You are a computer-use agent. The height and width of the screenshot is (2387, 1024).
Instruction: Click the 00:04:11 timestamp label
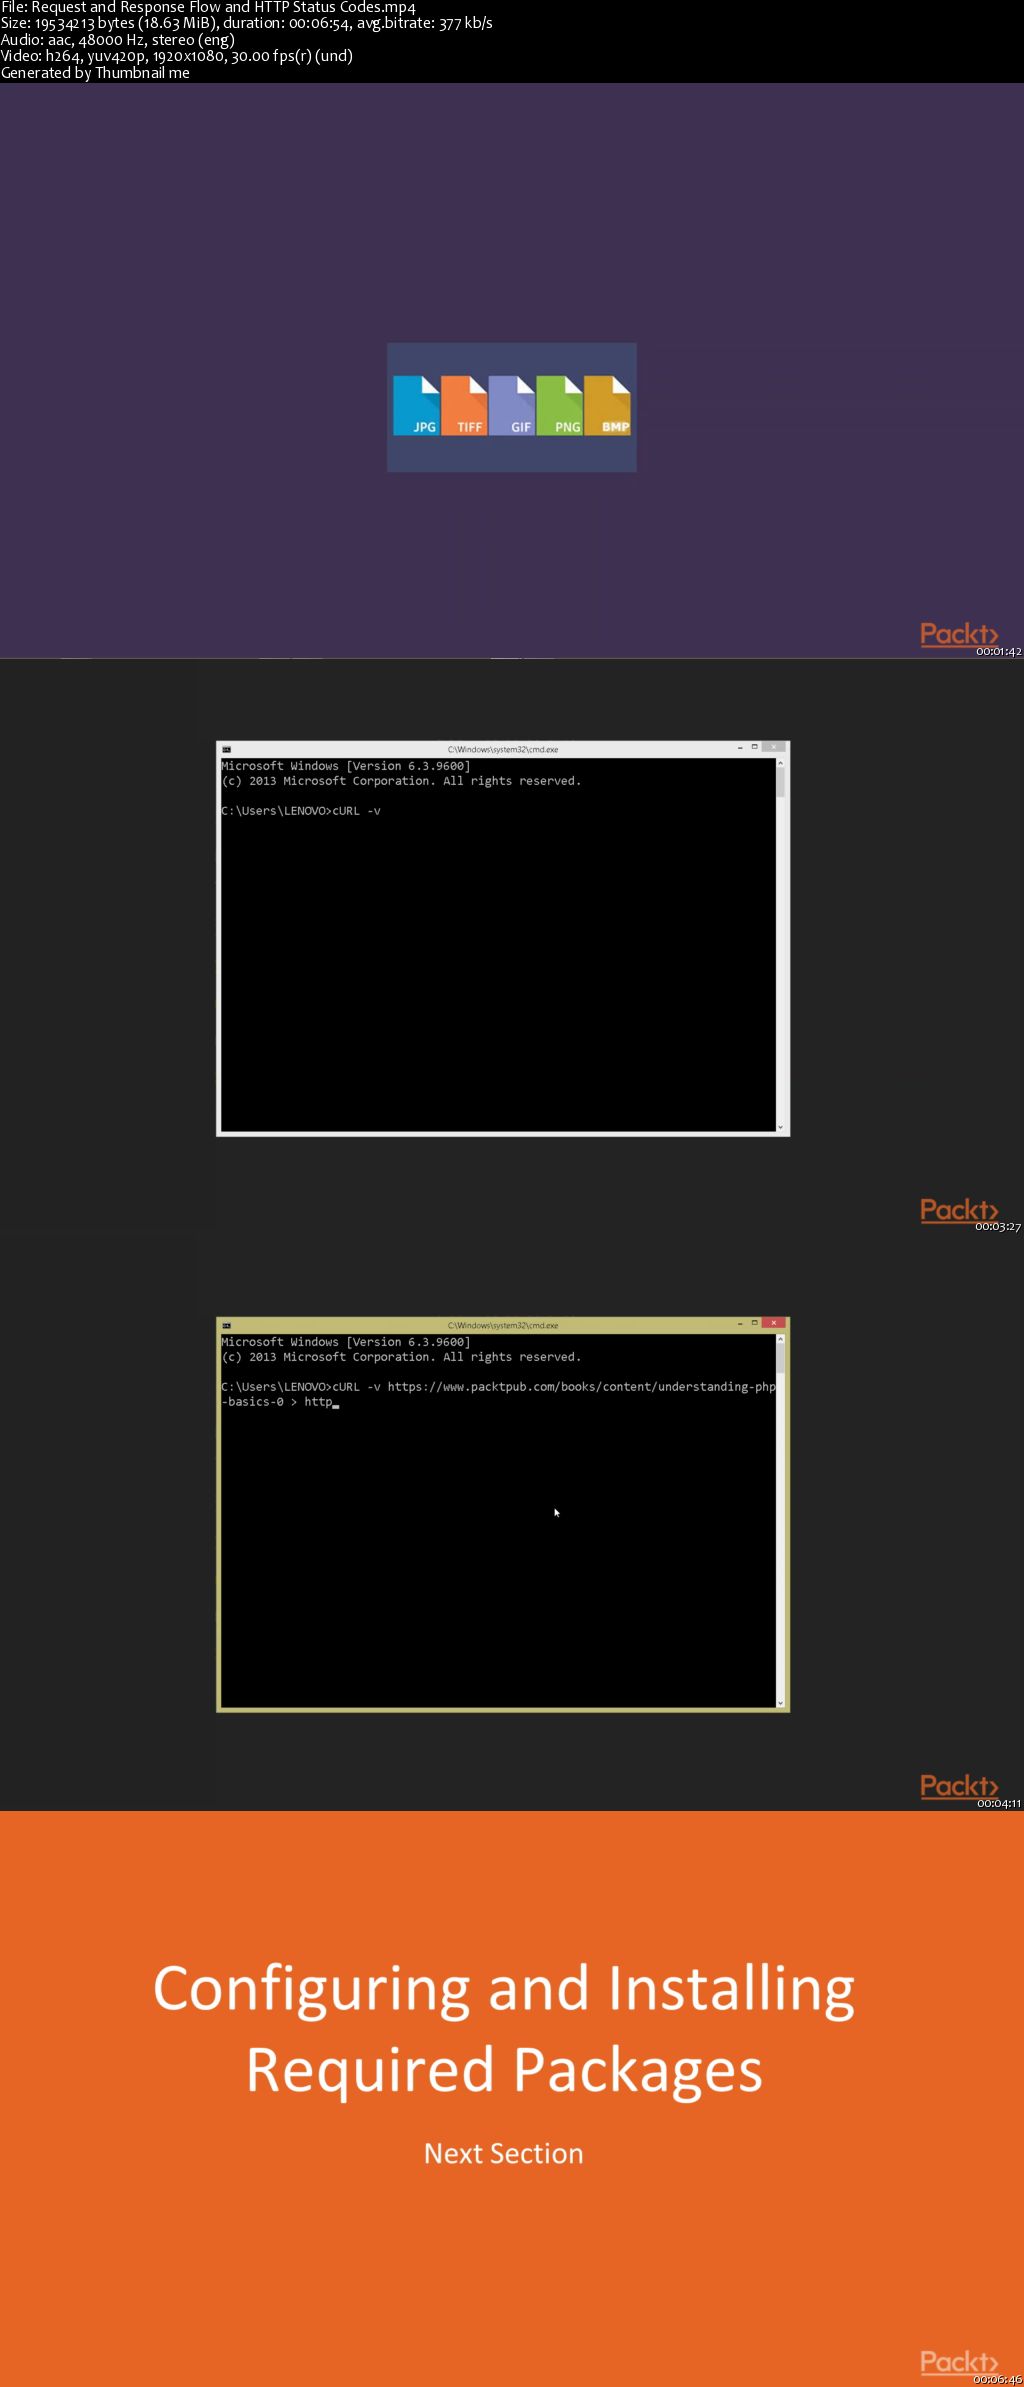999,1804
